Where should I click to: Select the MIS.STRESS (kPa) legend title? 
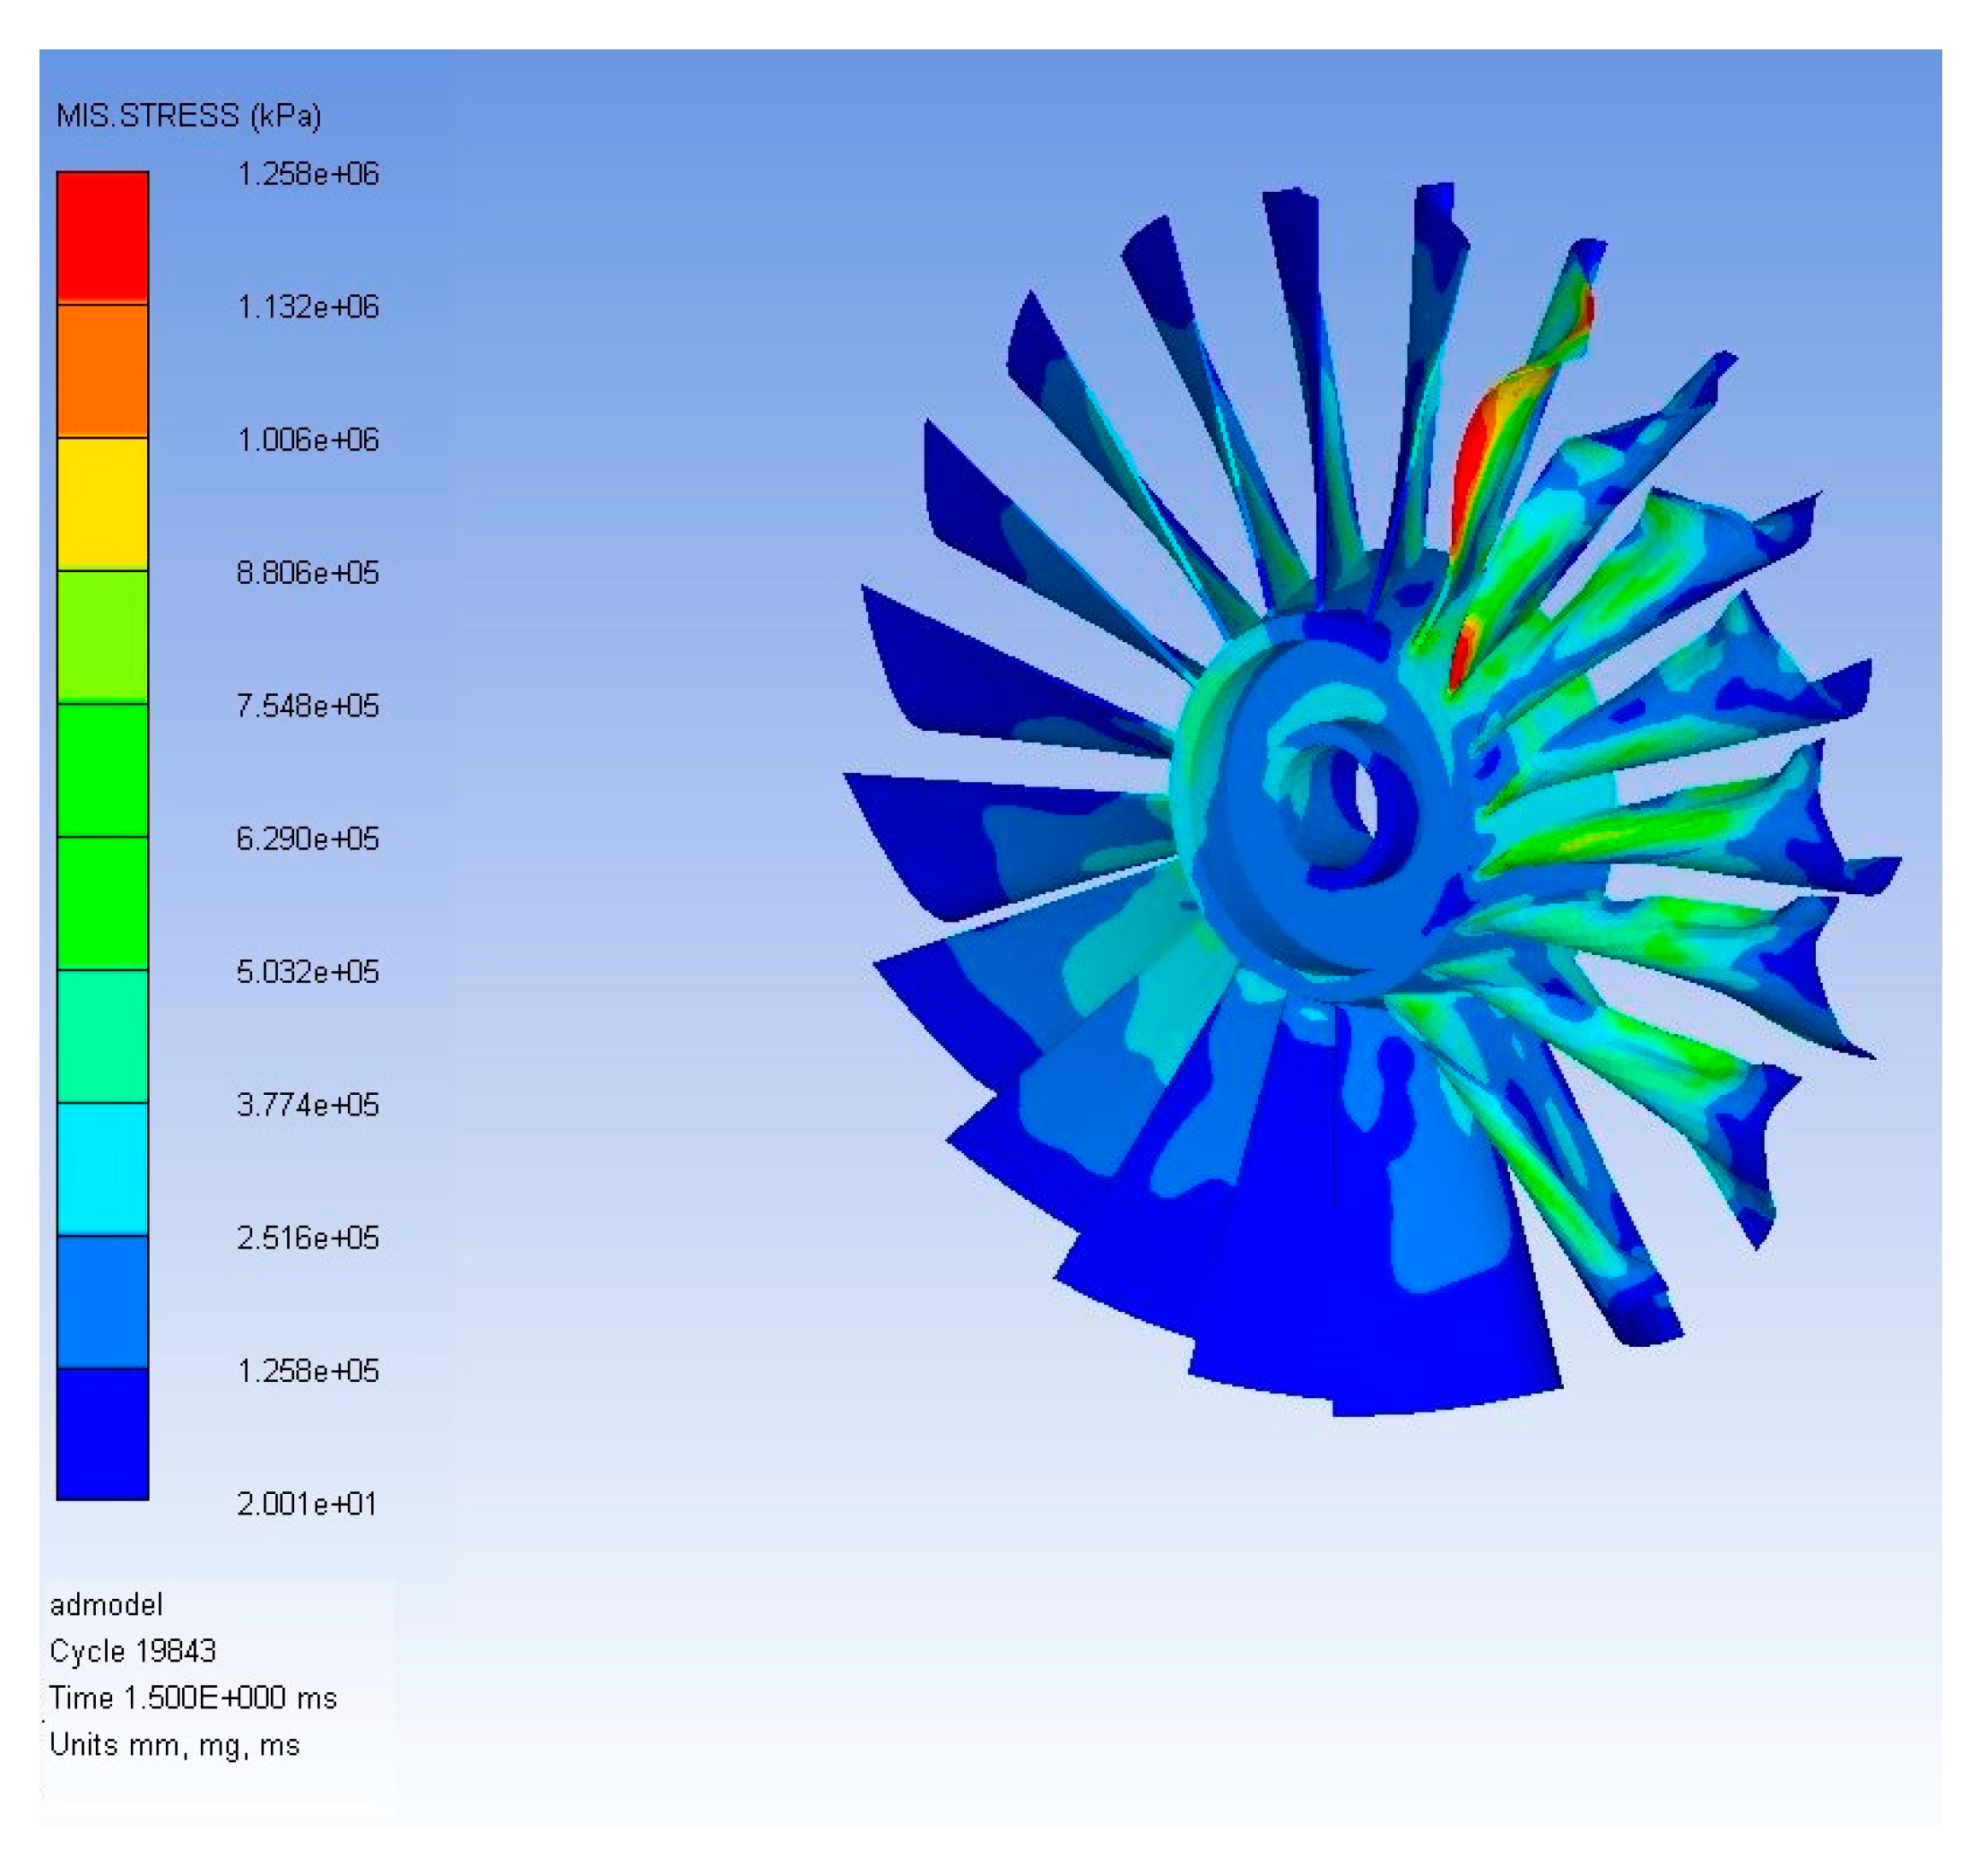coord(188,116)
